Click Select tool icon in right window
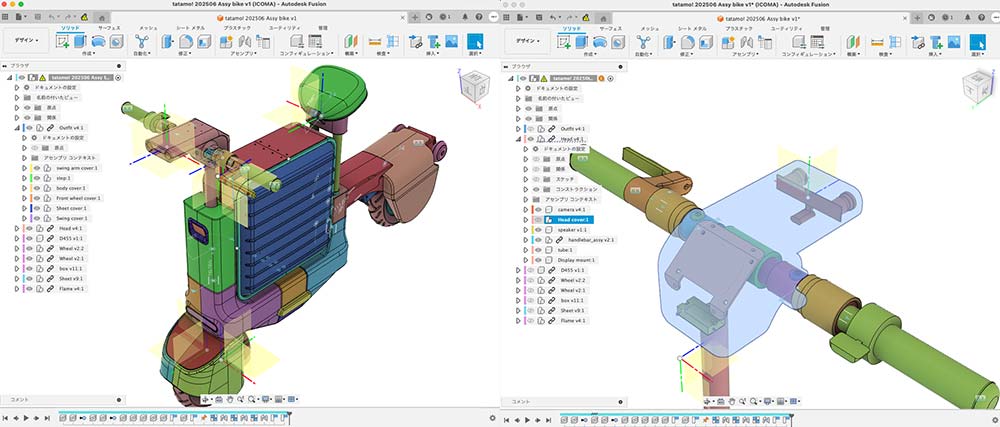 (978, 42)
